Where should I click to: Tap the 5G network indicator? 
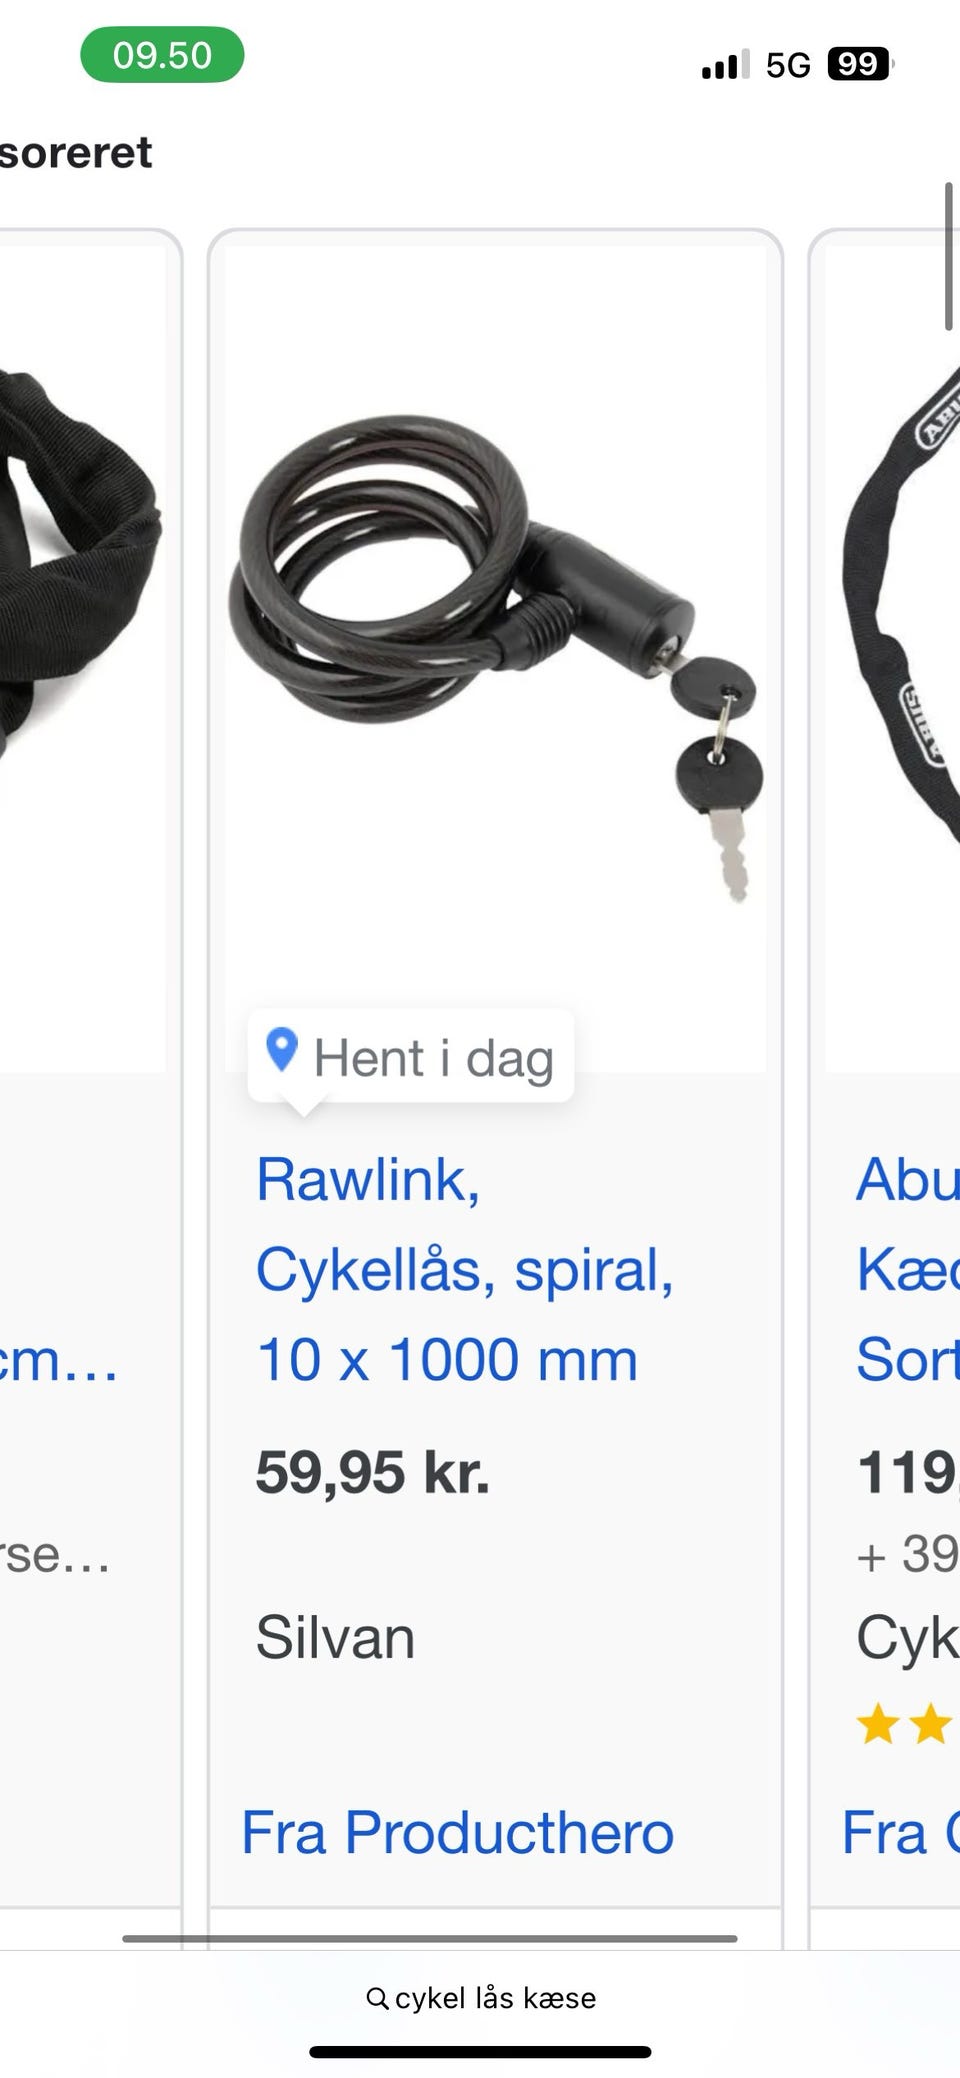(x=788, y=65)
